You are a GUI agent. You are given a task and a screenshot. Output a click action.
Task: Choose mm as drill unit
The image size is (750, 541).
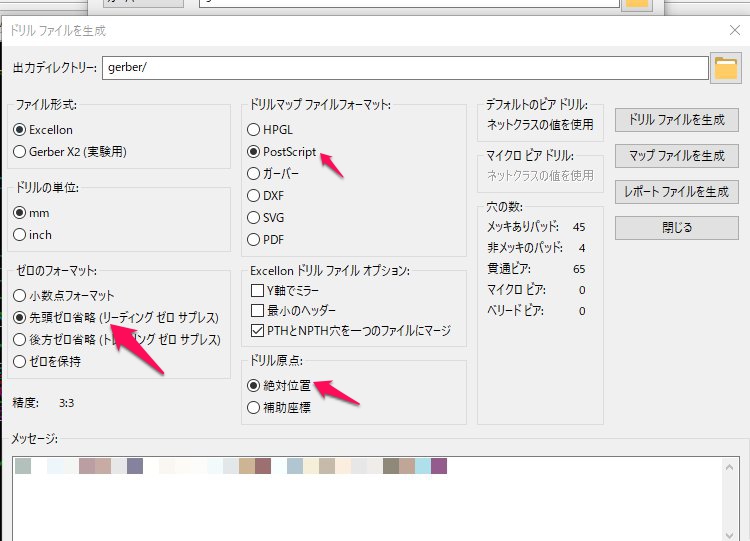coord(20,213)
